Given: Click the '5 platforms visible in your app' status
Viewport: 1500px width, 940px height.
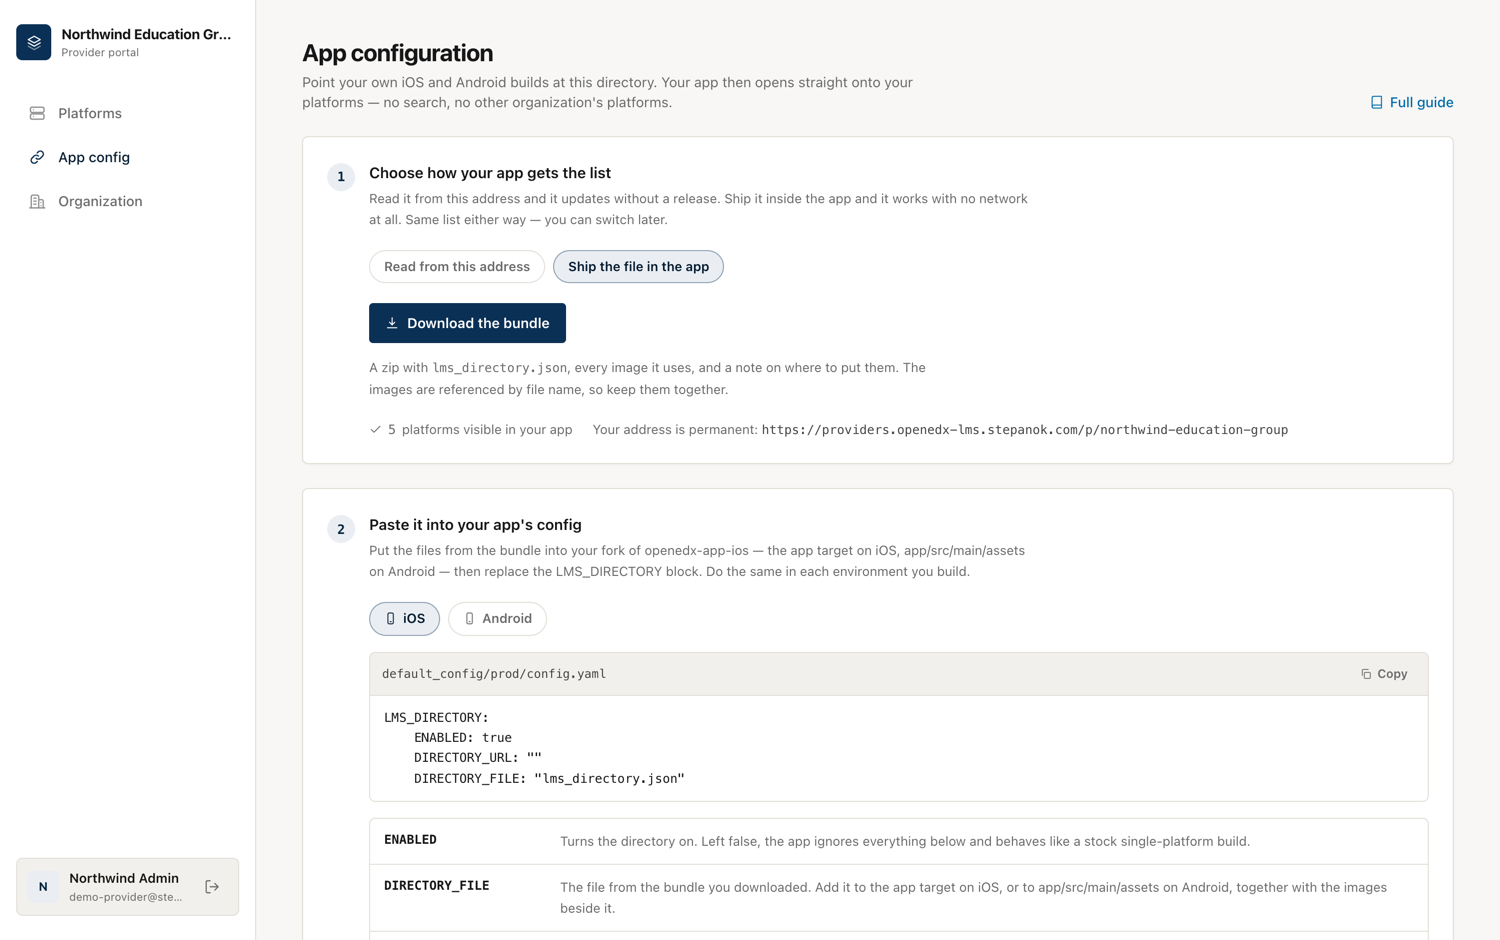Looking at the screenshot, I should tap(471, 430).
